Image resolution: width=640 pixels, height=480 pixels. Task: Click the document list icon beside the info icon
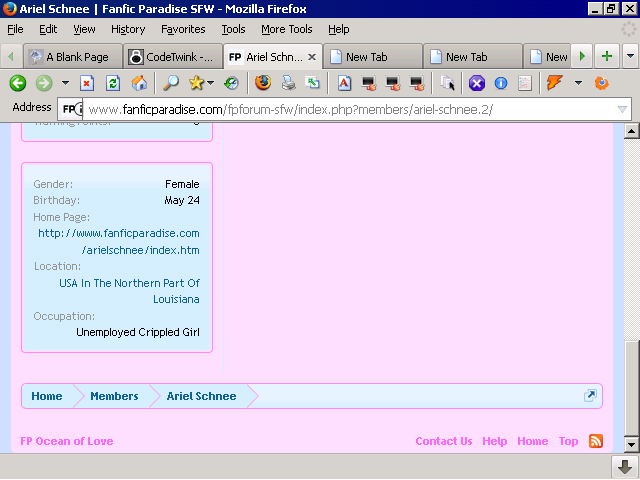(525, 83)
